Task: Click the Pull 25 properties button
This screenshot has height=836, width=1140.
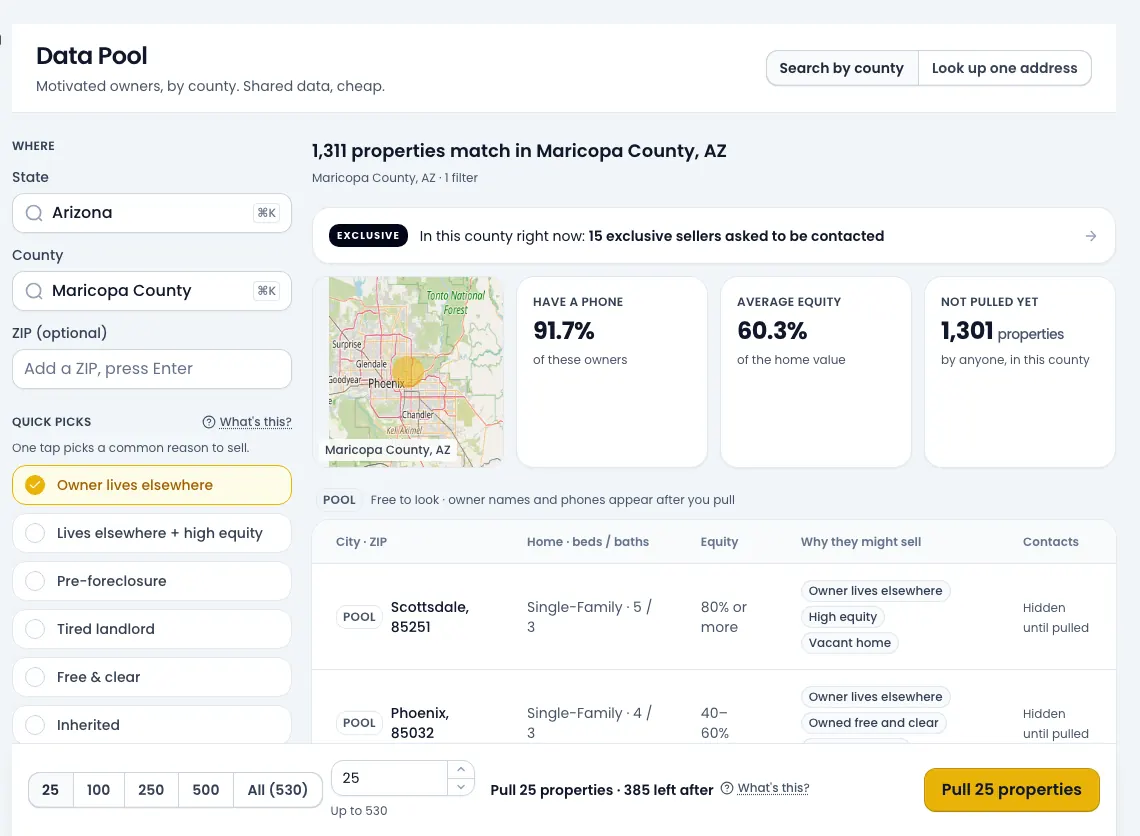Action: tap(1011, 789)
